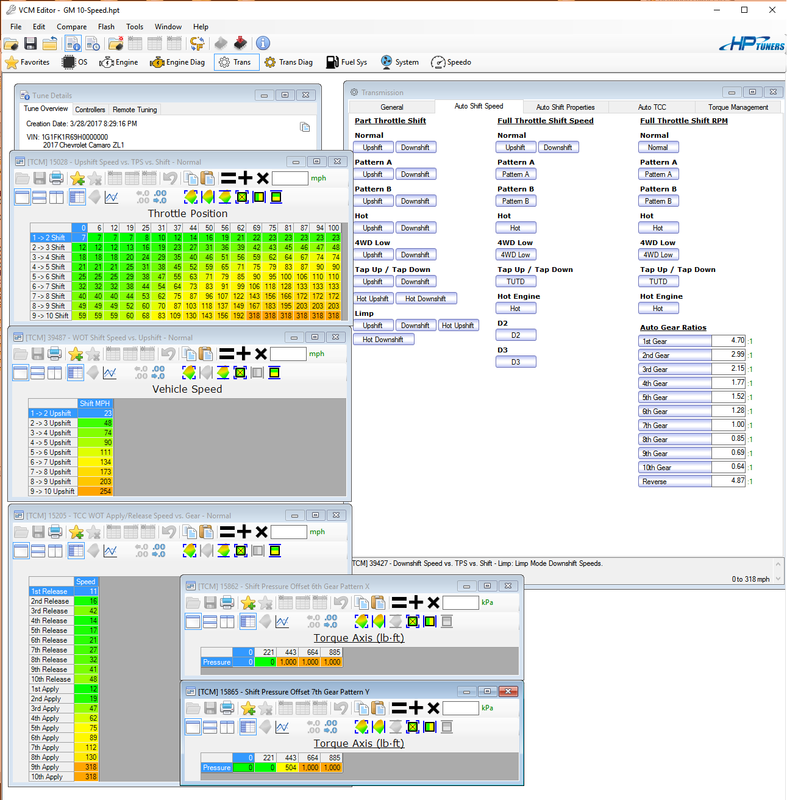Copy tune overview info icon in Tune Details
787x800 pixels.
305,127
